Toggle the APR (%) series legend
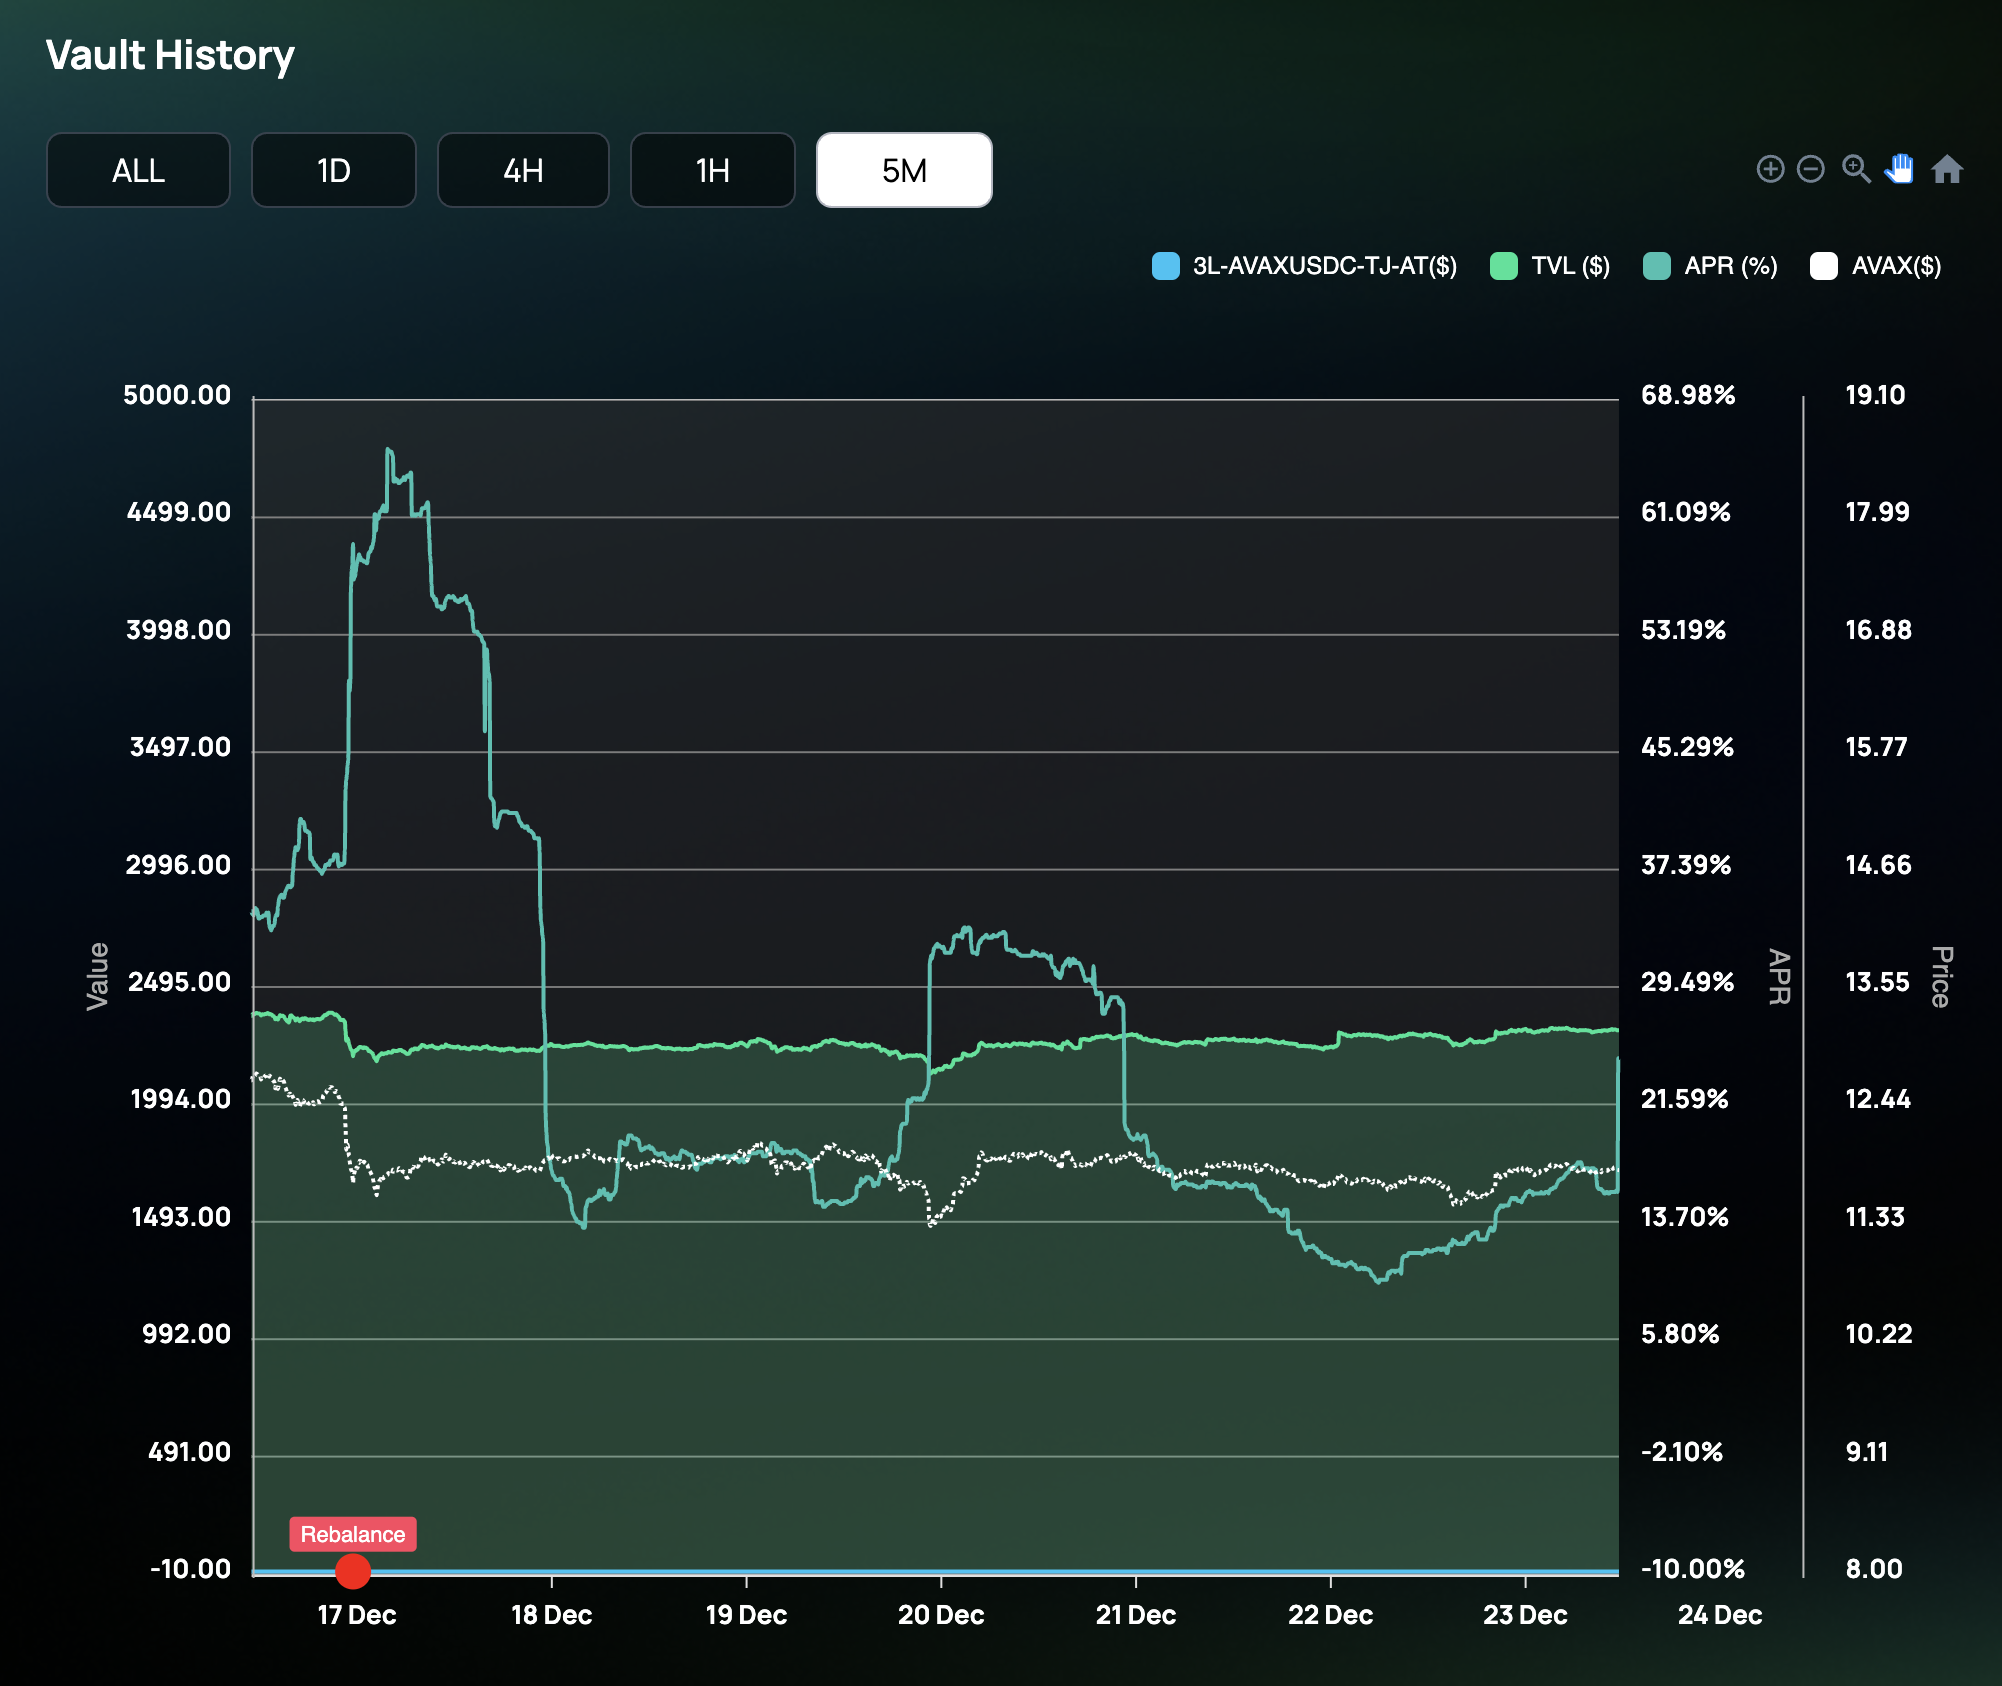The image size is (2002, 1686). click(1711, 266)
